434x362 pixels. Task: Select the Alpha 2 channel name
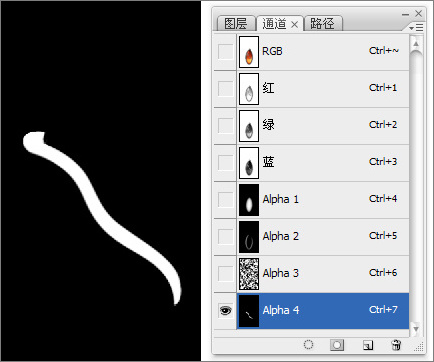[280, 236]
